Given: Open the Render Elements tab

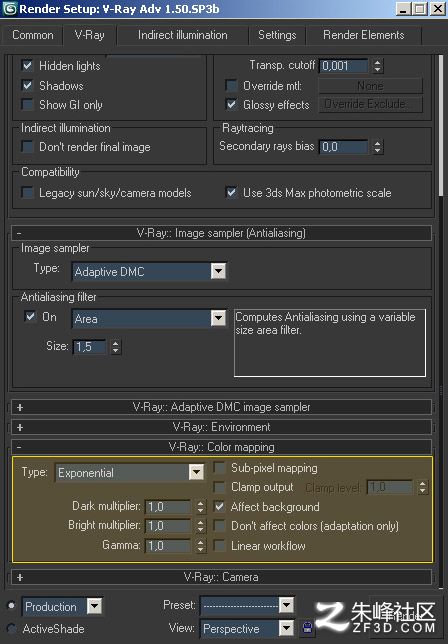Looking at the screenshot, I should 363,35.
